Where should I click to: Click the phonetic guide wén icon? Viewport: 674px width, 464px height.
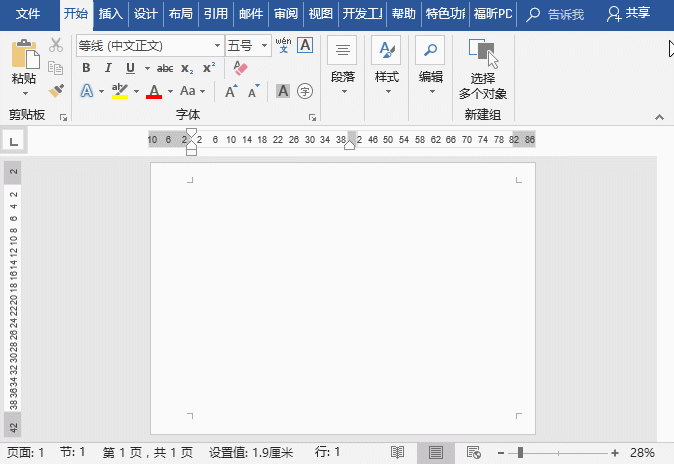point(283,45)
